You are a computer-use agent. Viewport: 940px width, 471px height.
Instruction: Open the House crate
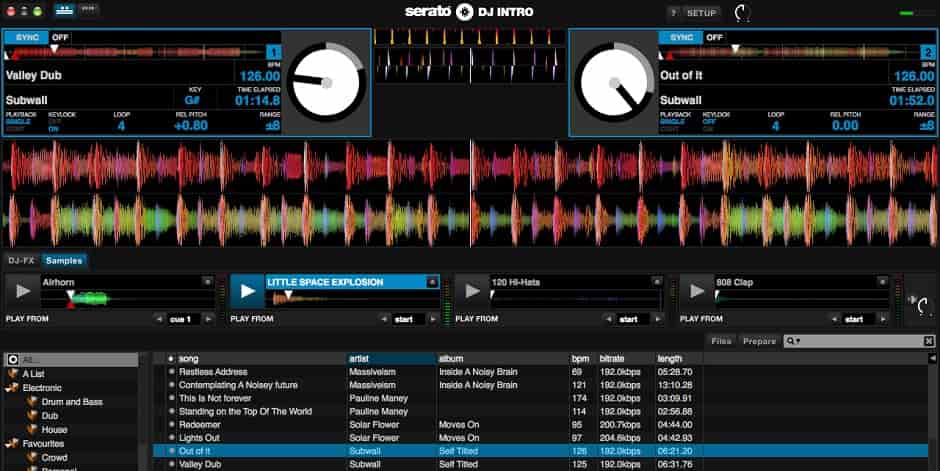point(54,430)
